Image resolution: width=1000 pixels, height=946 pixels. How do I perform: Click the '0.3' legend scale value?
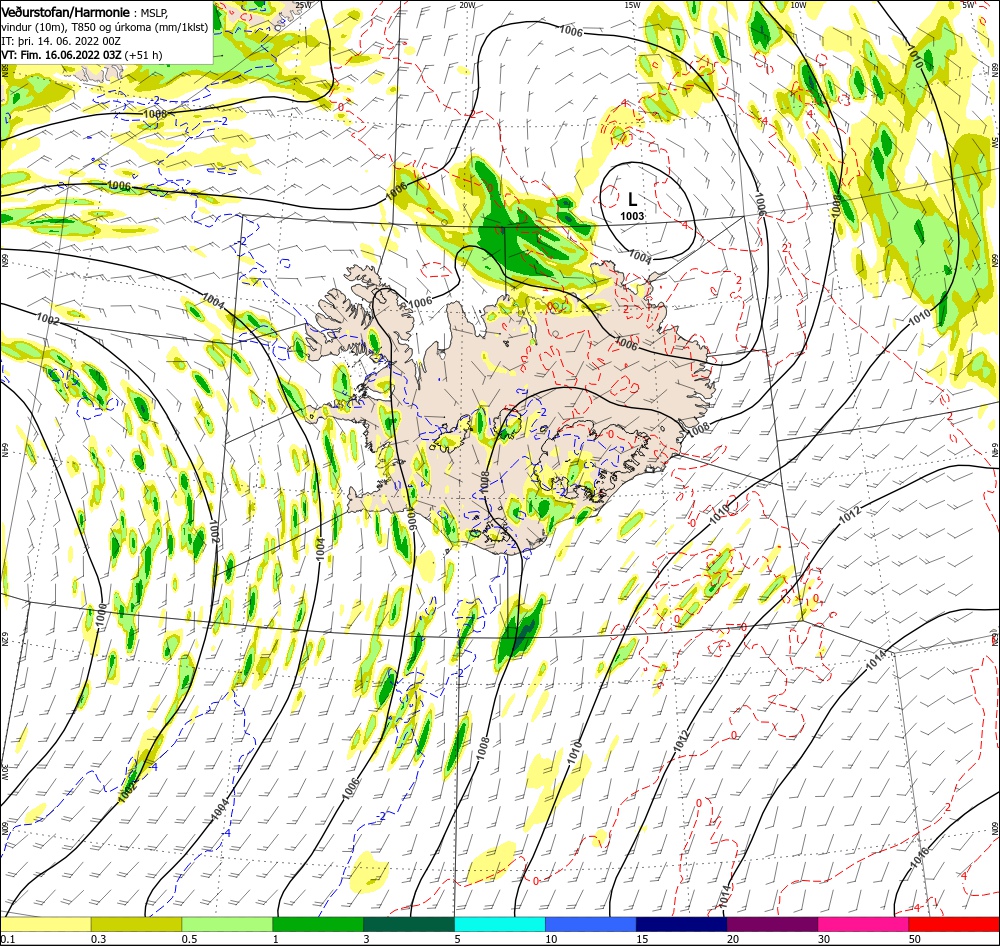[98, 939]
